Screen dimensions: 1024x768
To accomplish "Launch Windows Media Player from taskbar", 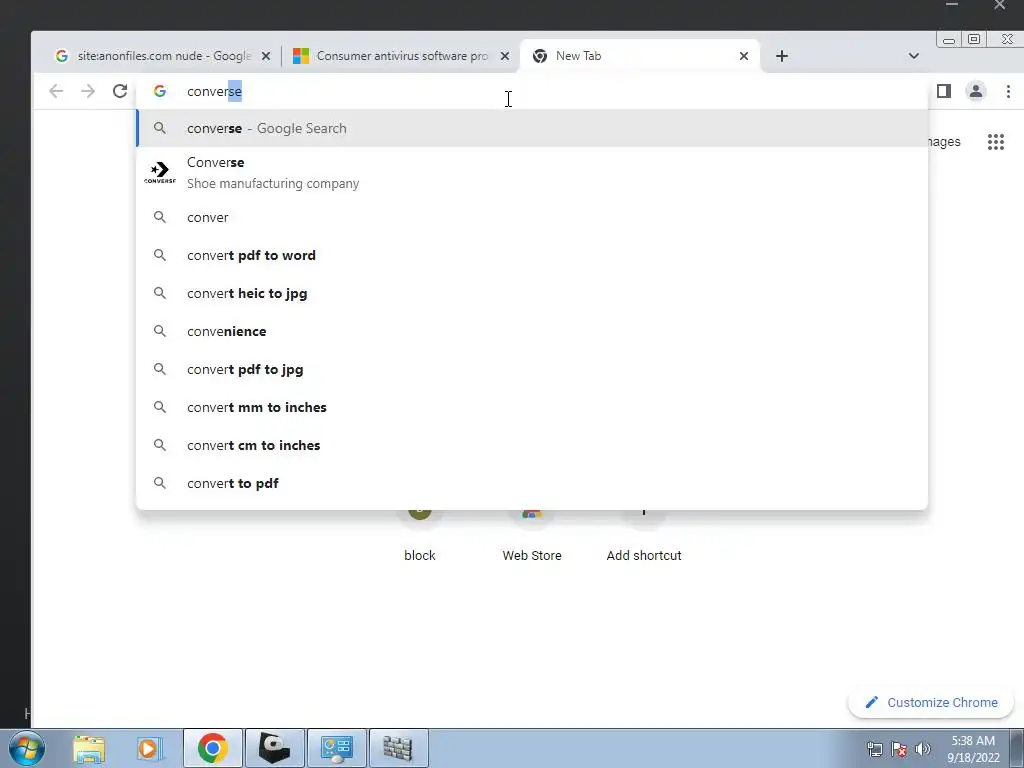I will click(x=149, y=748).
